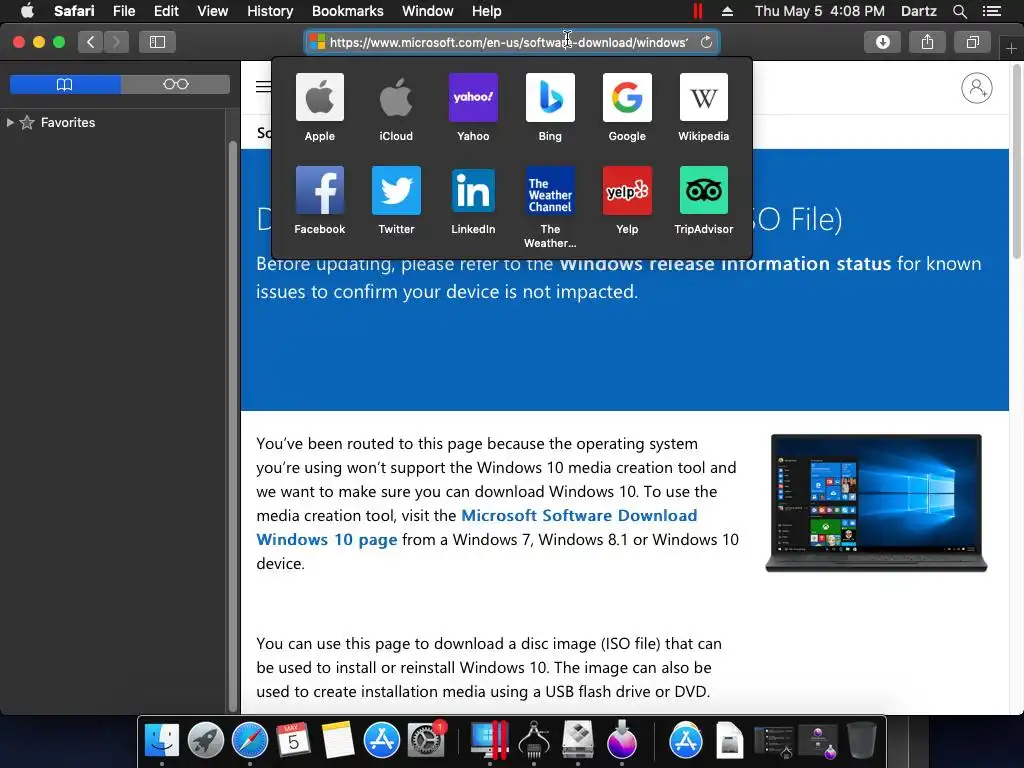Toggle the Safari sidebar button
This screenshot has height=768, width=1024.
157,42
